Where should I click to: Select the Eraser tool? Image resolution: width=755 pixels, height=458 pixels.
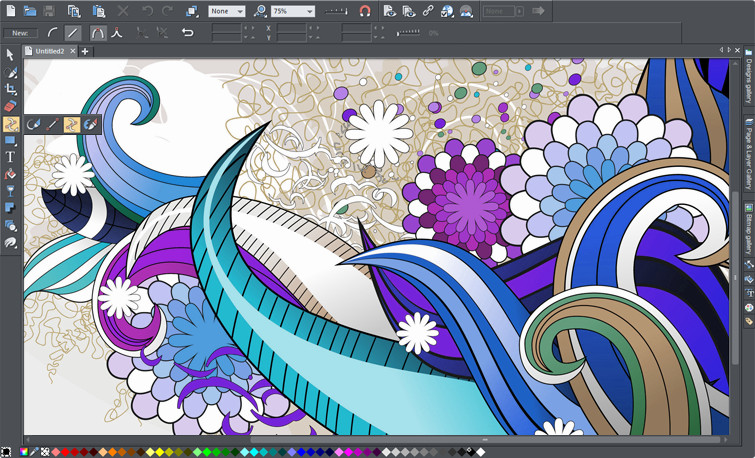click(x=11, y=106)
